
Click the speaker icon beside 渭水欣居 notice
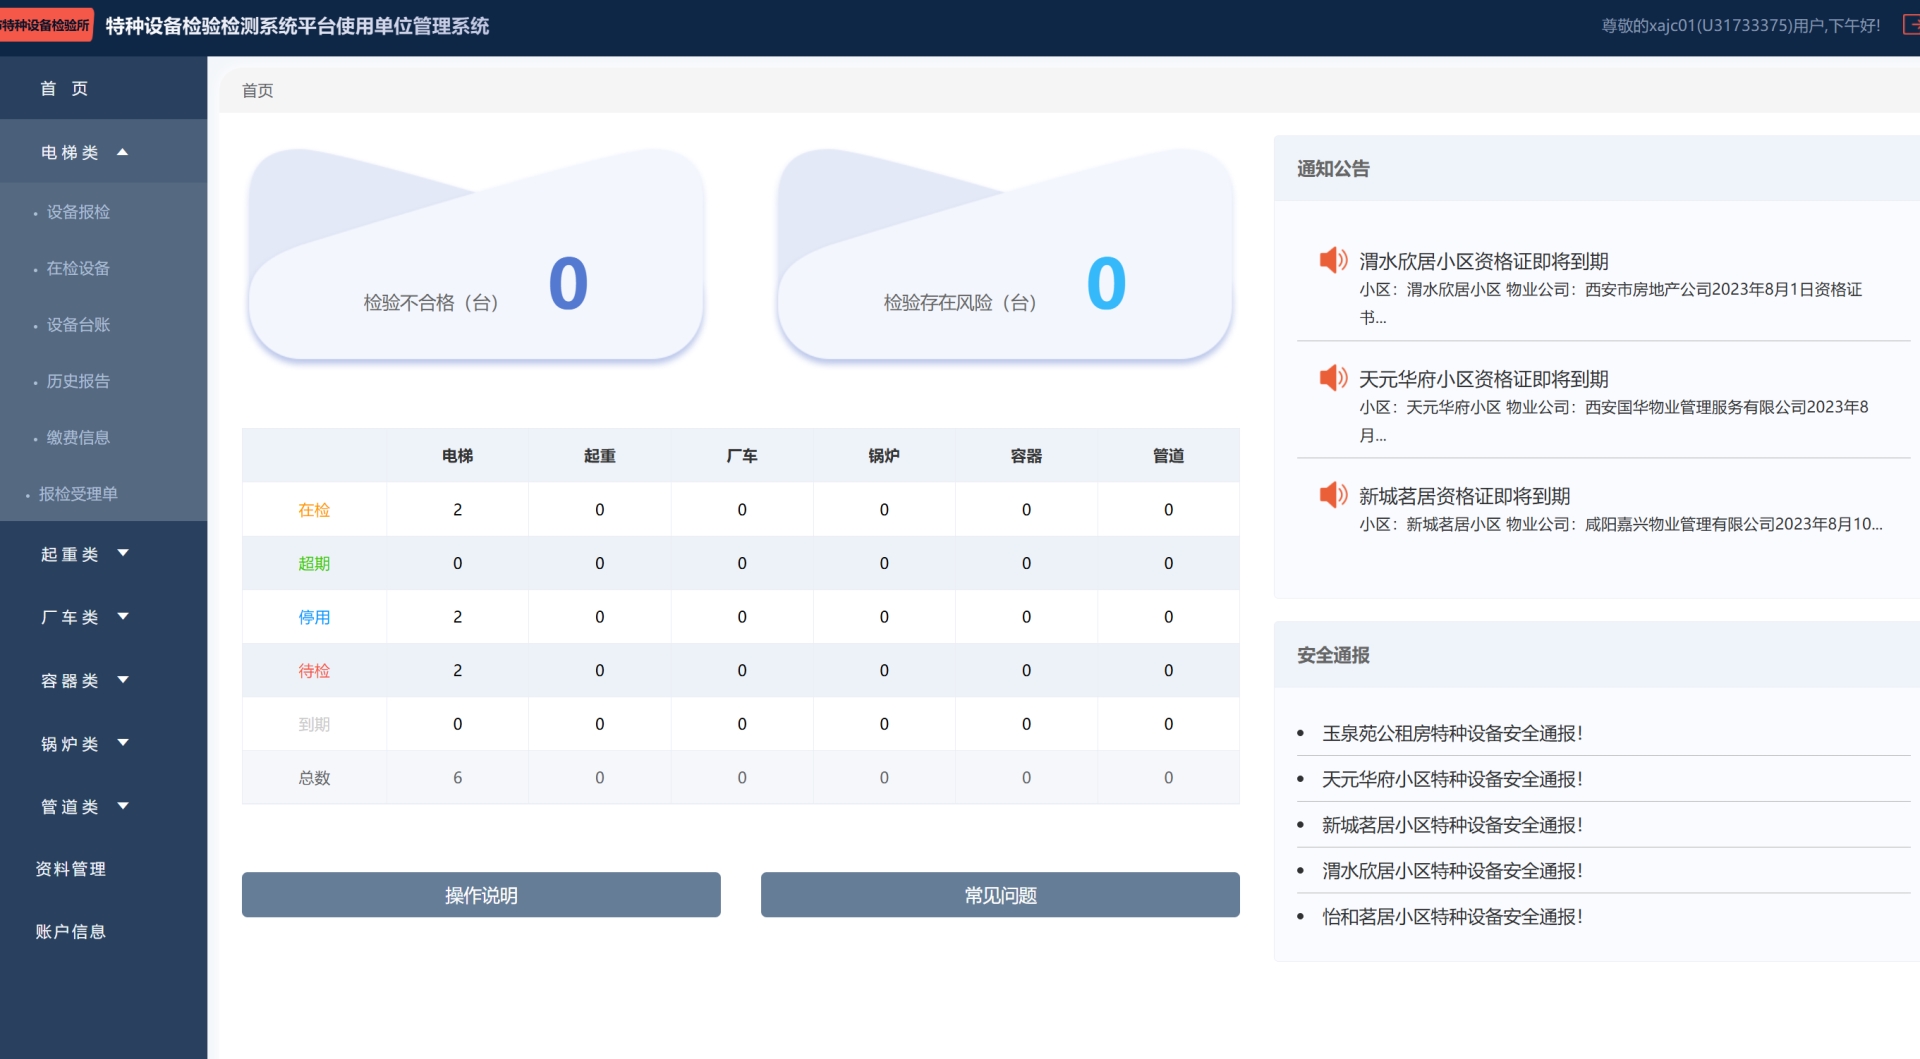[x=1333, y=261]
